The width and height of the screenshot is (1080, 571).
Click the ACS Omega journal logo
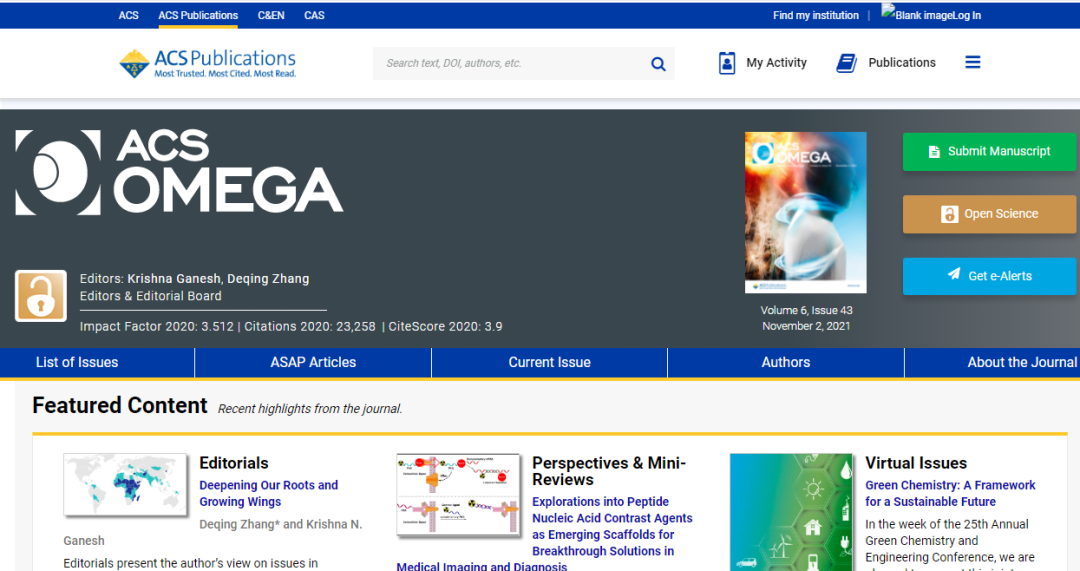pos(179,172)
